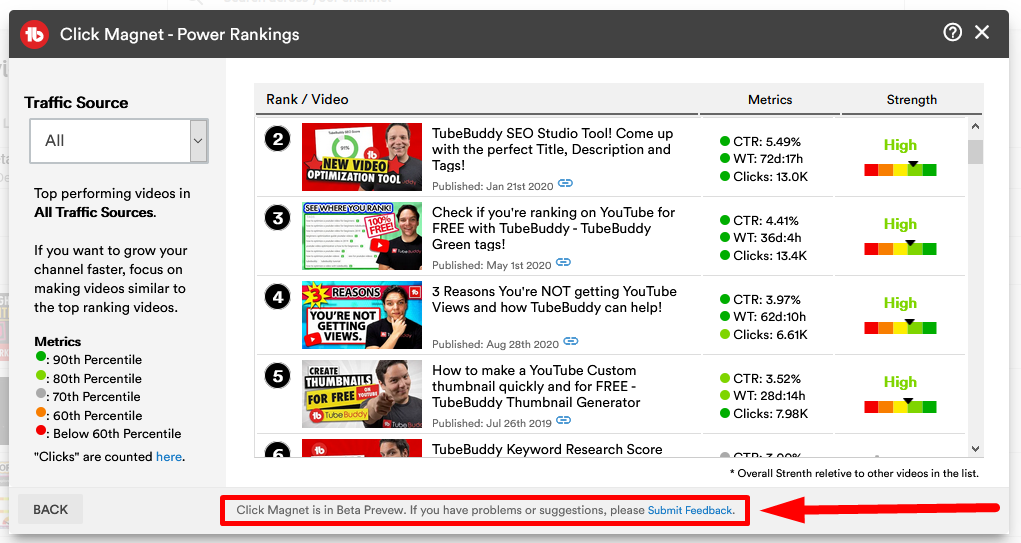The height and width of the screenshot is (543, 1021).
Task: Click the Strength column header
Action: coord(912,100)
